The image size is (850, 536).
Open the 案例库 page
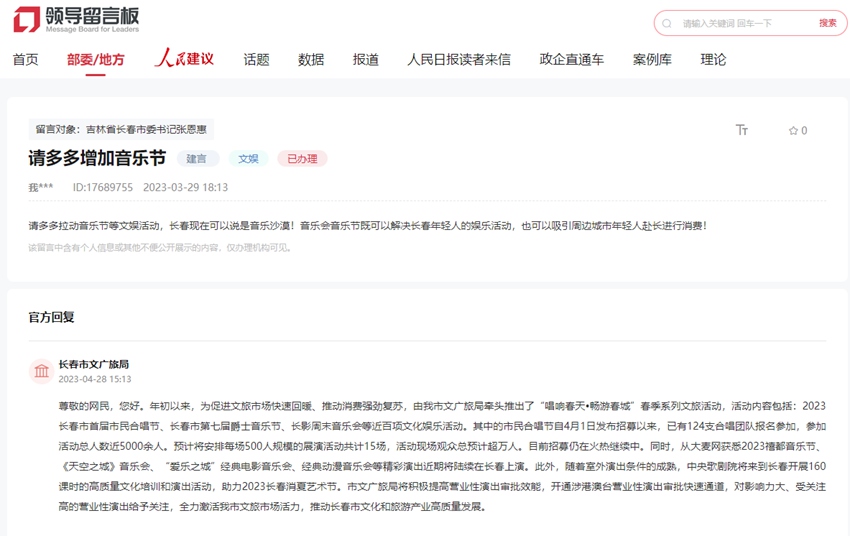tap(652, 60)
